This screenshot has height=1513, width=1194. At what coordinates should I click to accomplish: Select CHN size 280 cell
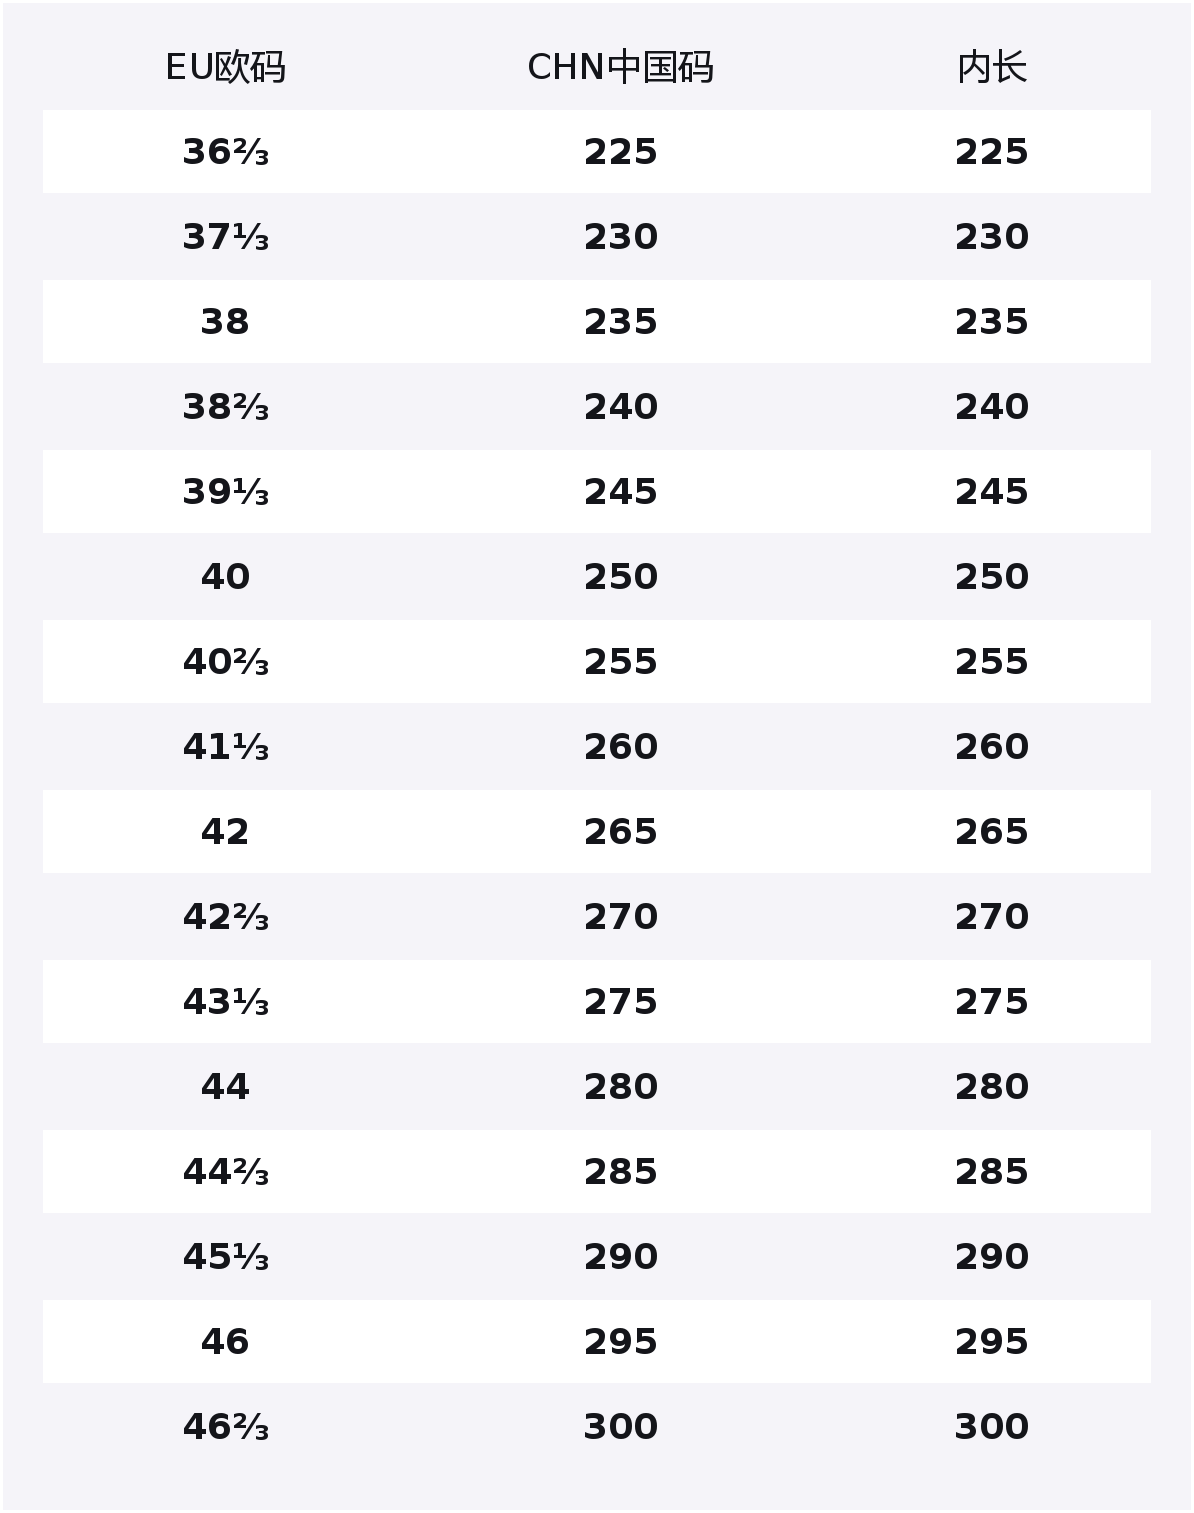[620, 1087]
